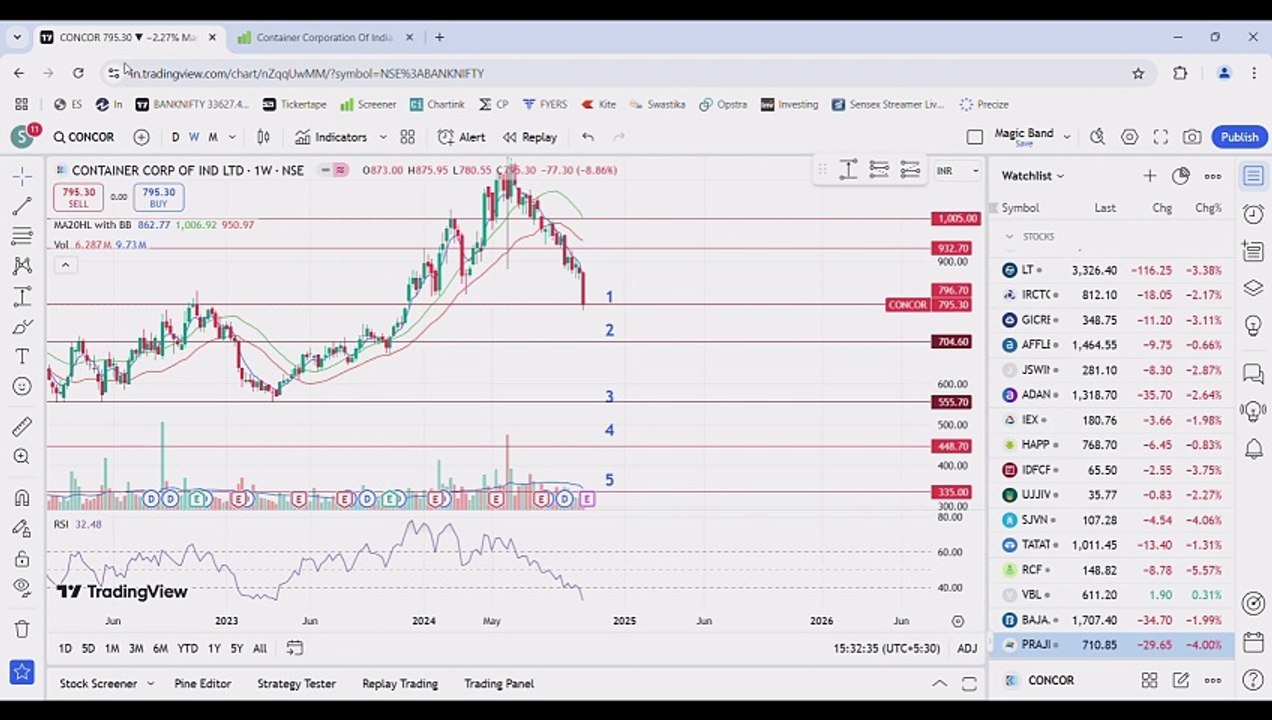Toggle ADJ adjusted data
Screen dimensions: 1272x720
967,649
